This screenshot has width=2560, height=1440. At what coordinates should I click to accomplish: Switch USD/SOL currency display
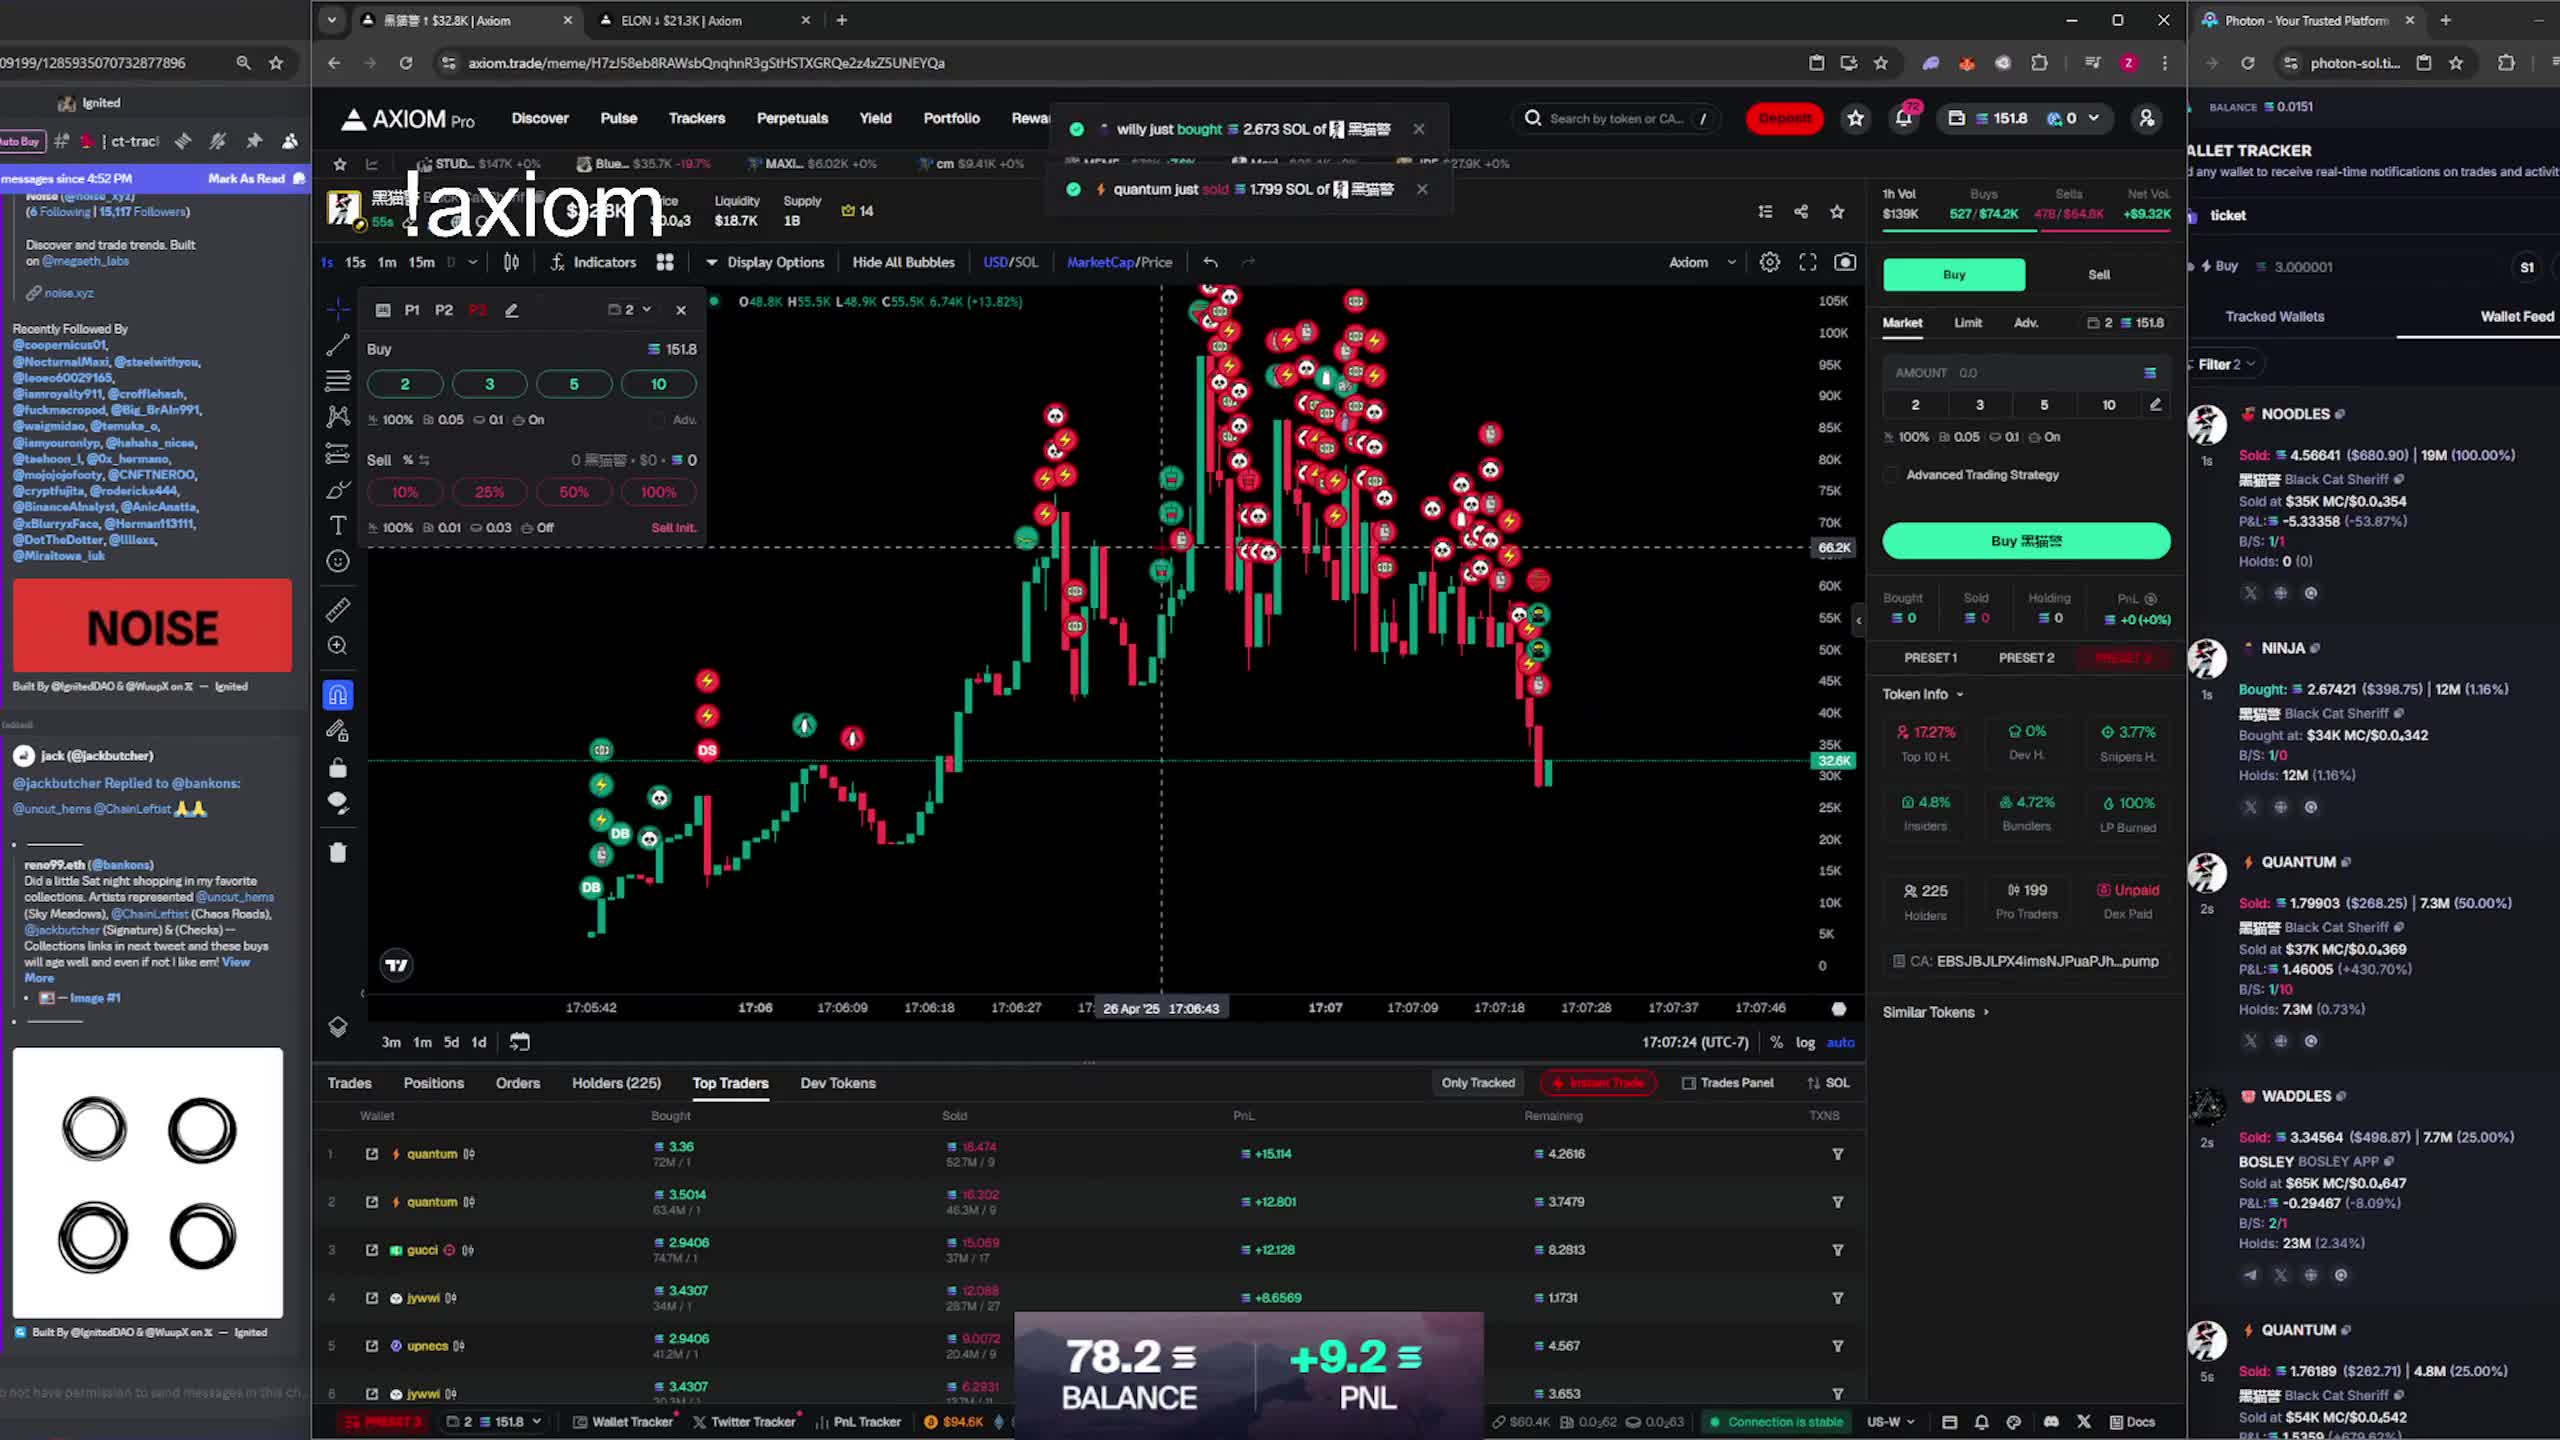(1010, 262)
